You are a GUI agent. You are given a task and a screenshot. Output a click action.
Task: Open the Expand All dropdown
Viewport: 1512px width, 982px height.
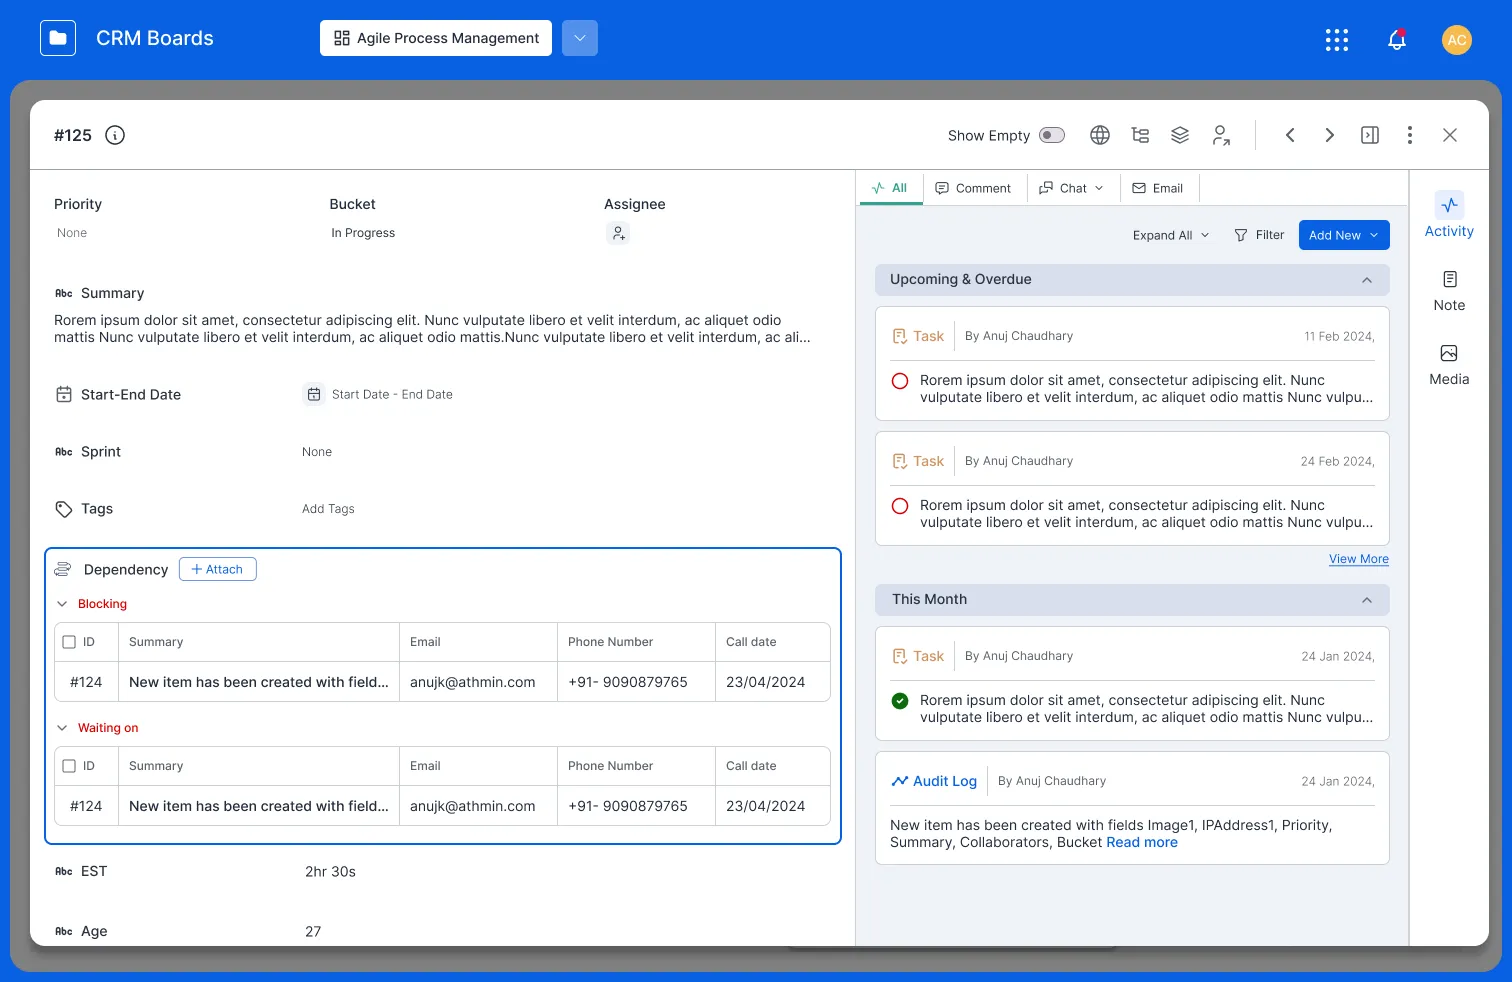(x=1171, y=235)
